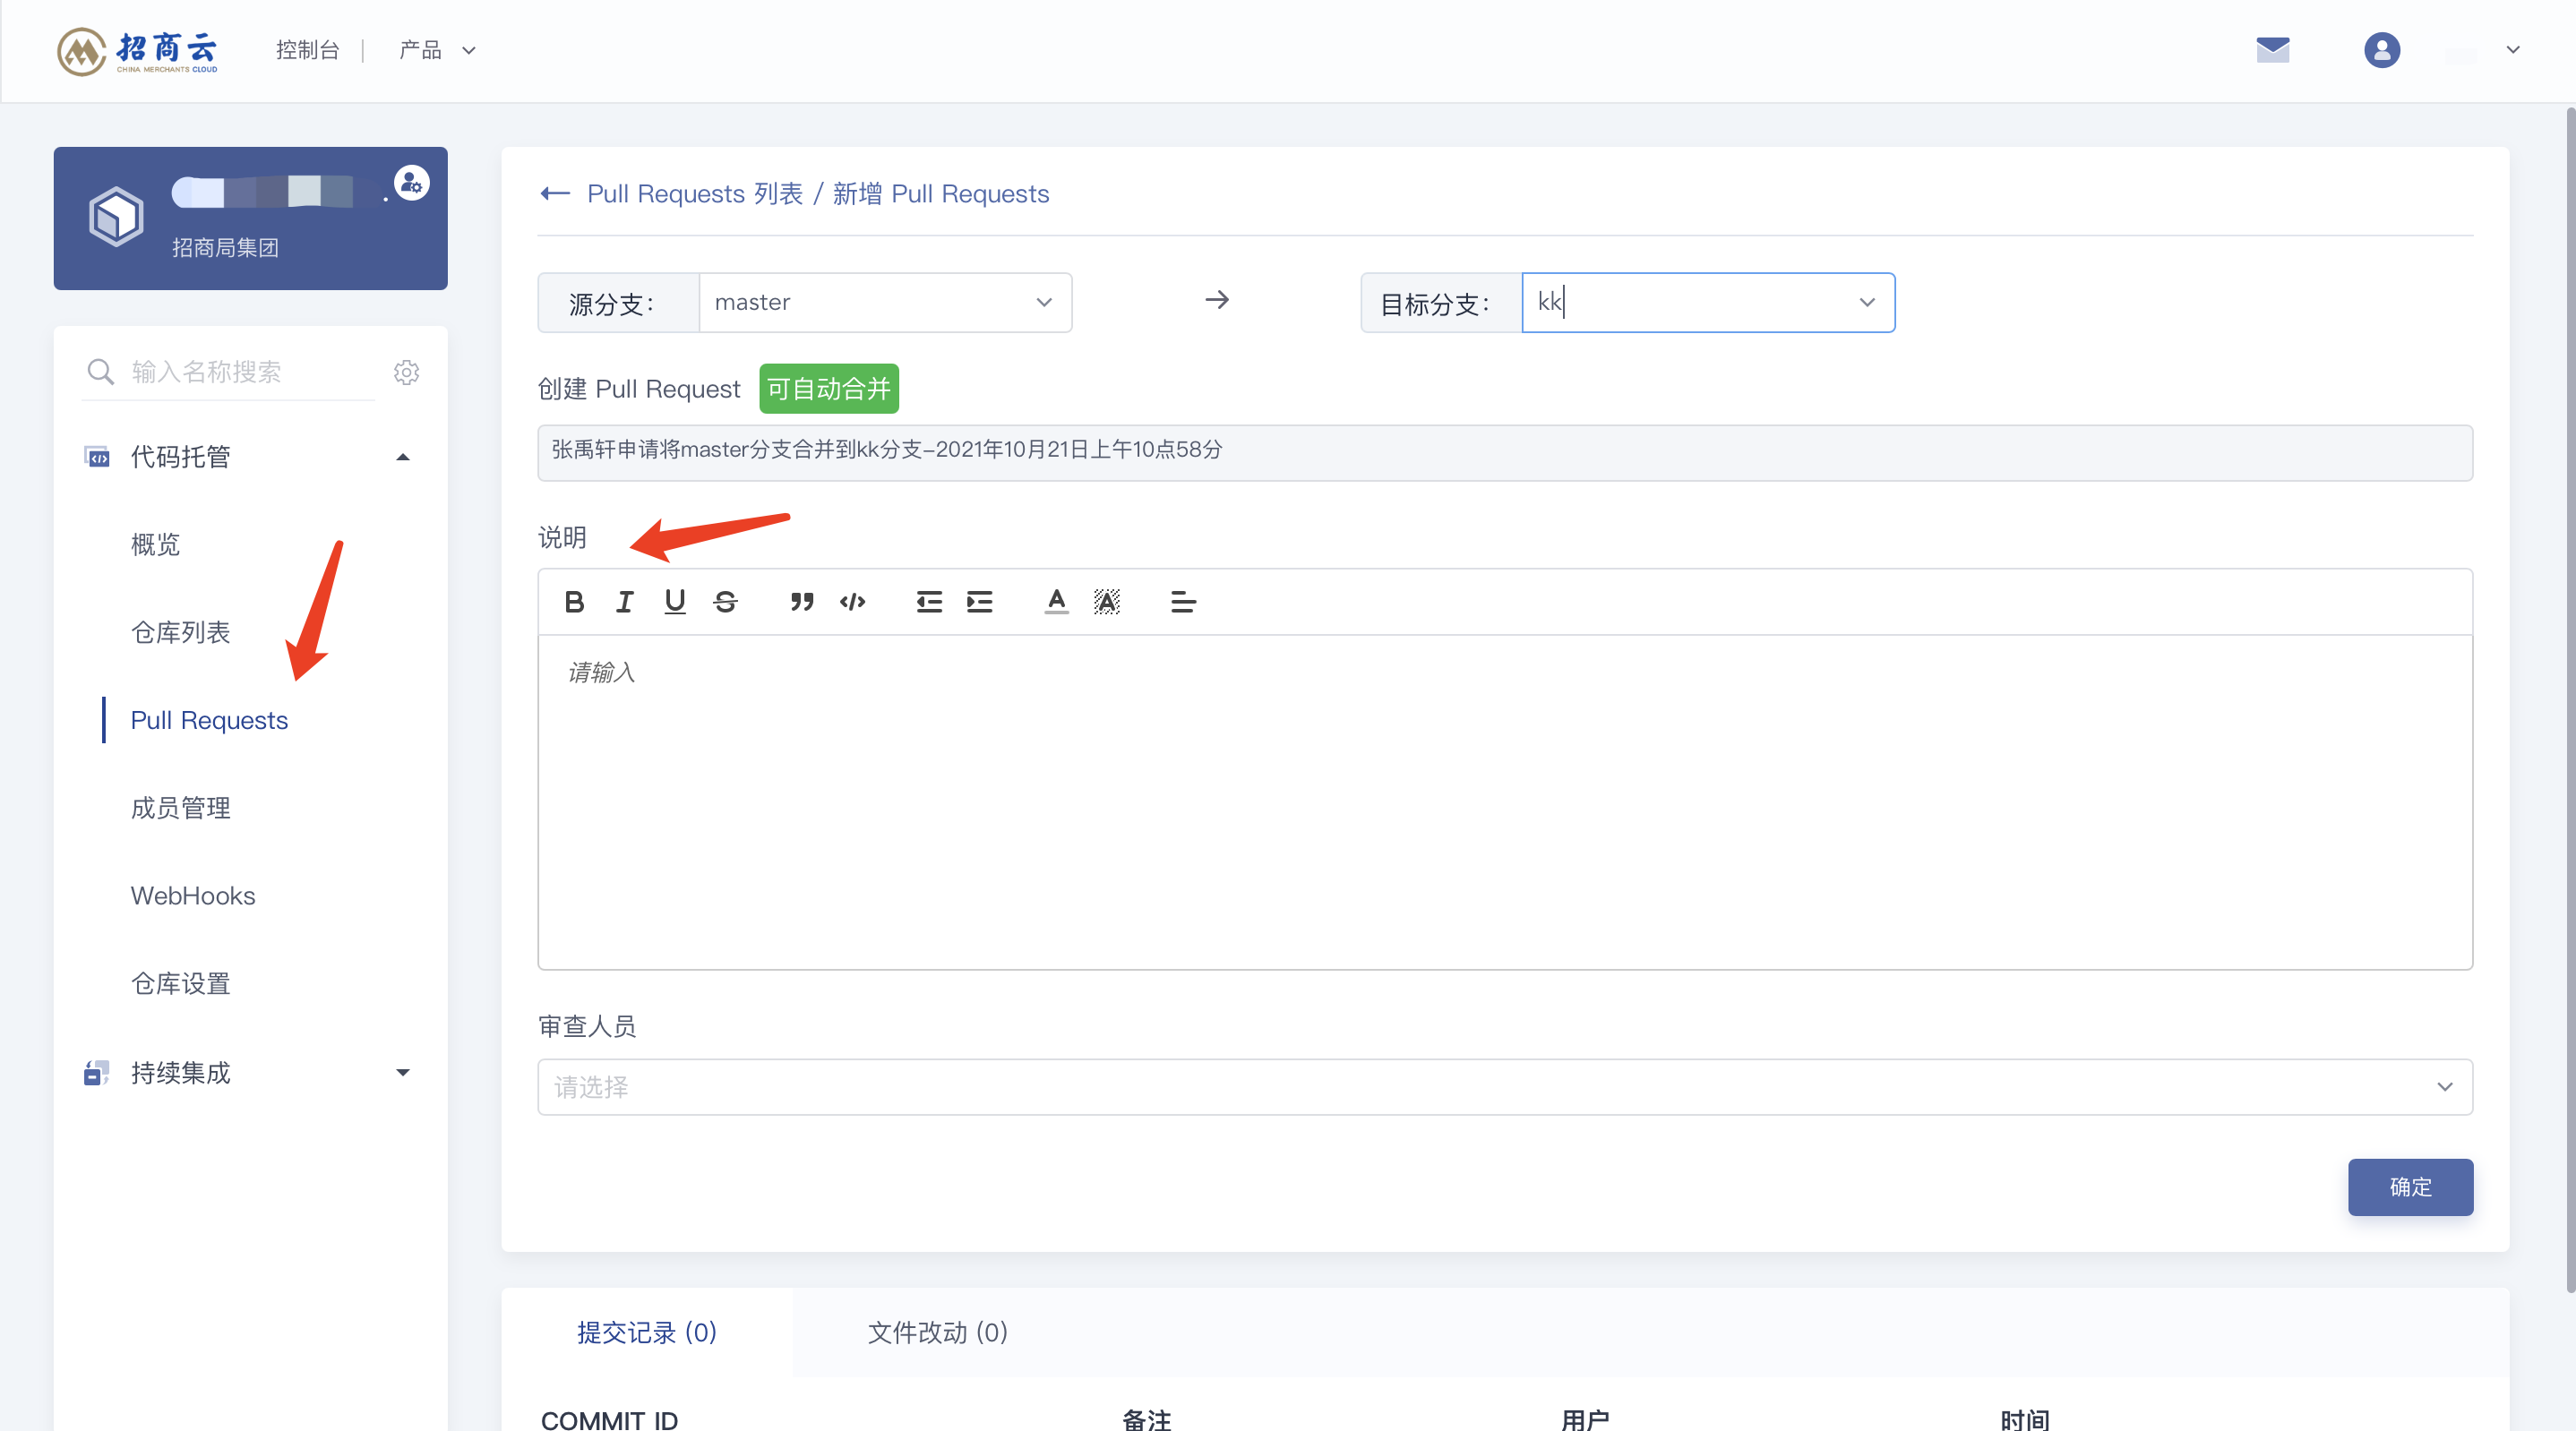The height and width of the screenshot is (1431, 2576).
Task: Open the mail messages icon
Action: point(2272,50)
